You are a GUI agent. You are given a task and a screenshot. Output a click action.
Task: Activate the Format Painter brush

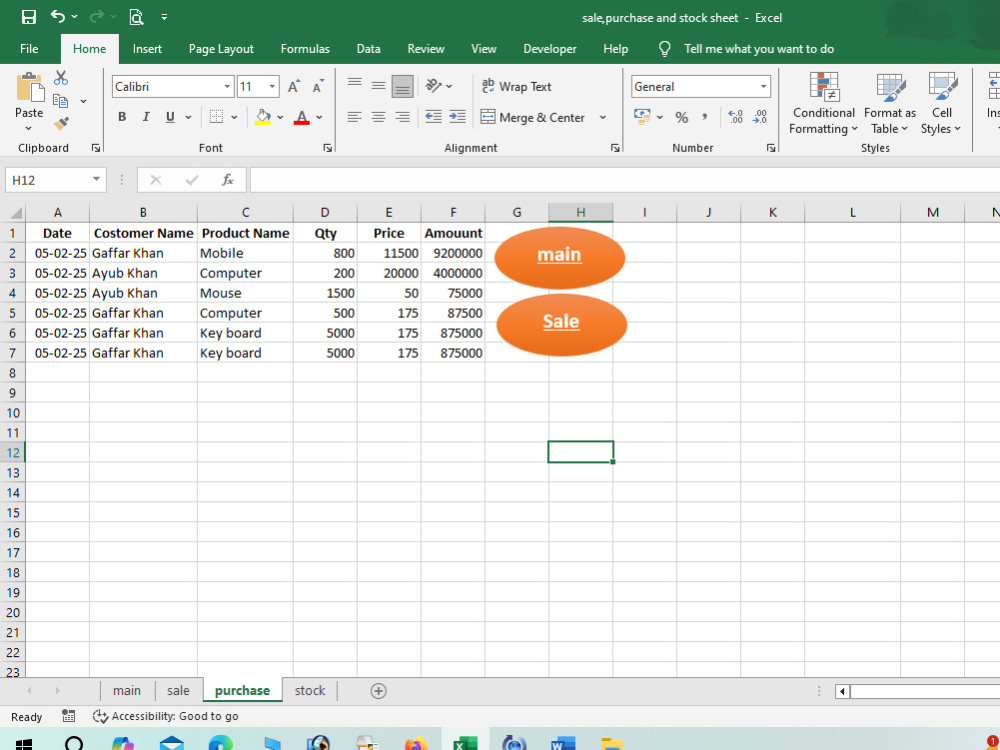click(61, 123)
